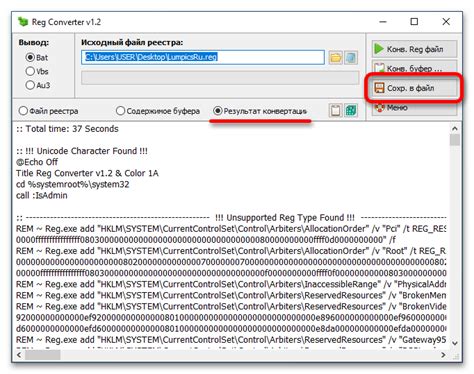Click the Конв. буфер button
The height and width of the screenshot is (374, 474).
(x=414, y=68)
